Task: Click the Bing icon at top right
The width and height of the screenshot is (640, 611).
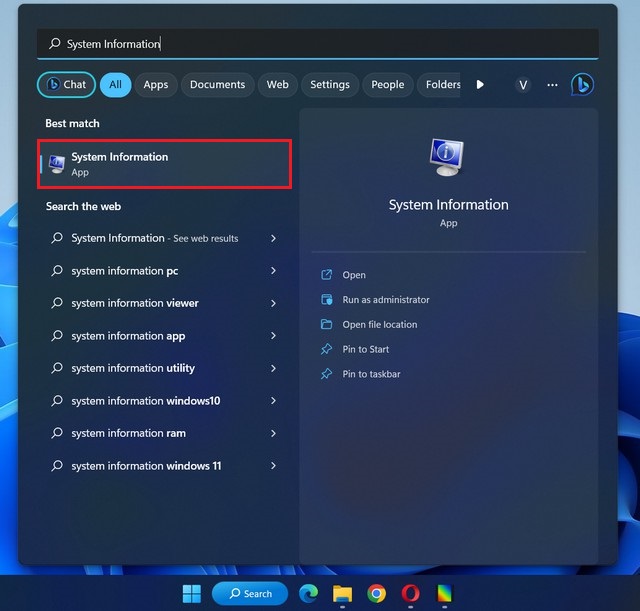Action: tap(582, 84)
